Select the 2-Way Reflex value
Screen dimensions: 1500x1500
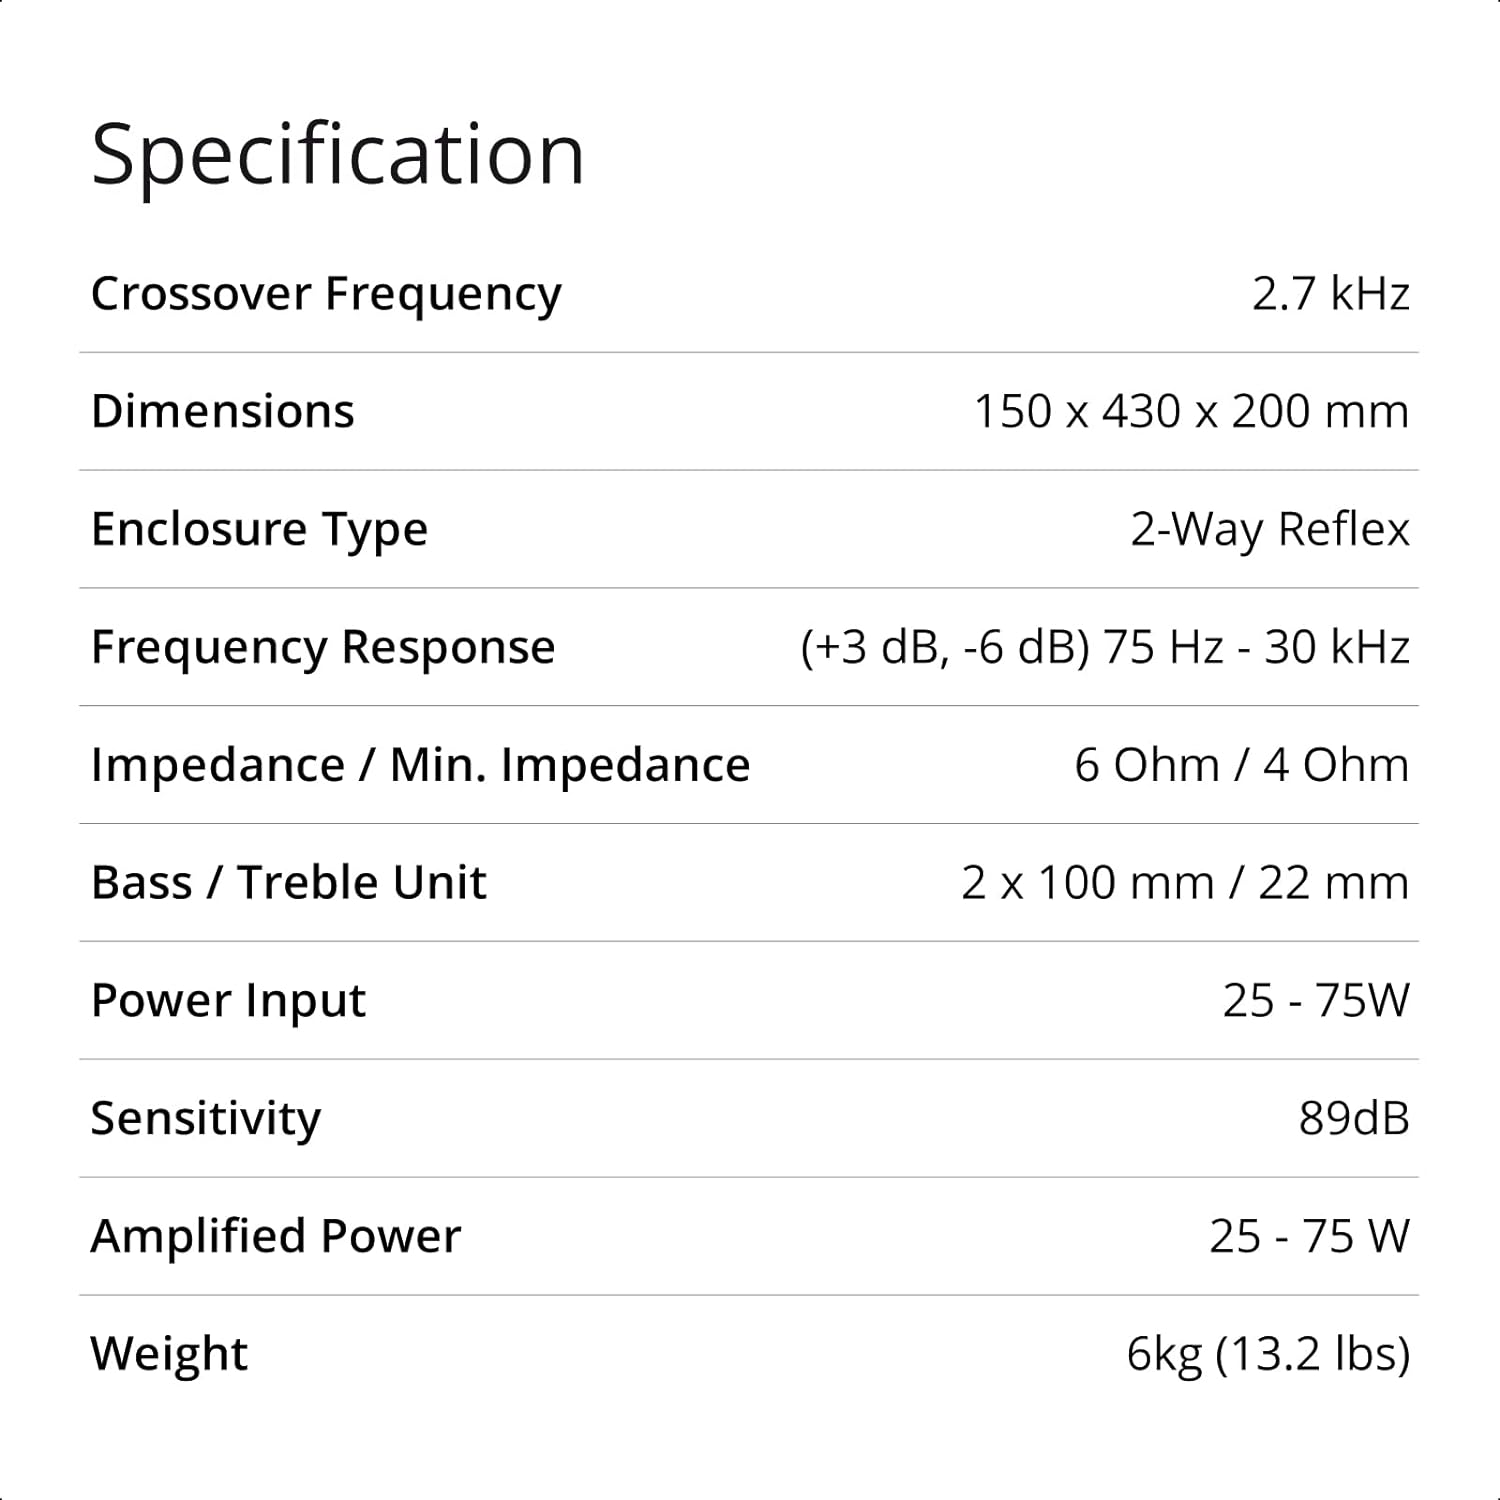coord(1269,529)
